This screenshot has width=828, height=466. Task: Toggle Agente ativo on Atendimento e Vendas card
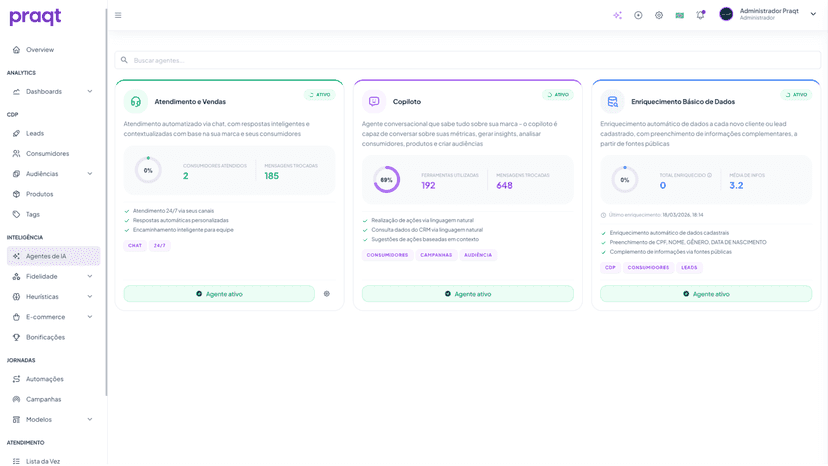(x=219, y=294)
